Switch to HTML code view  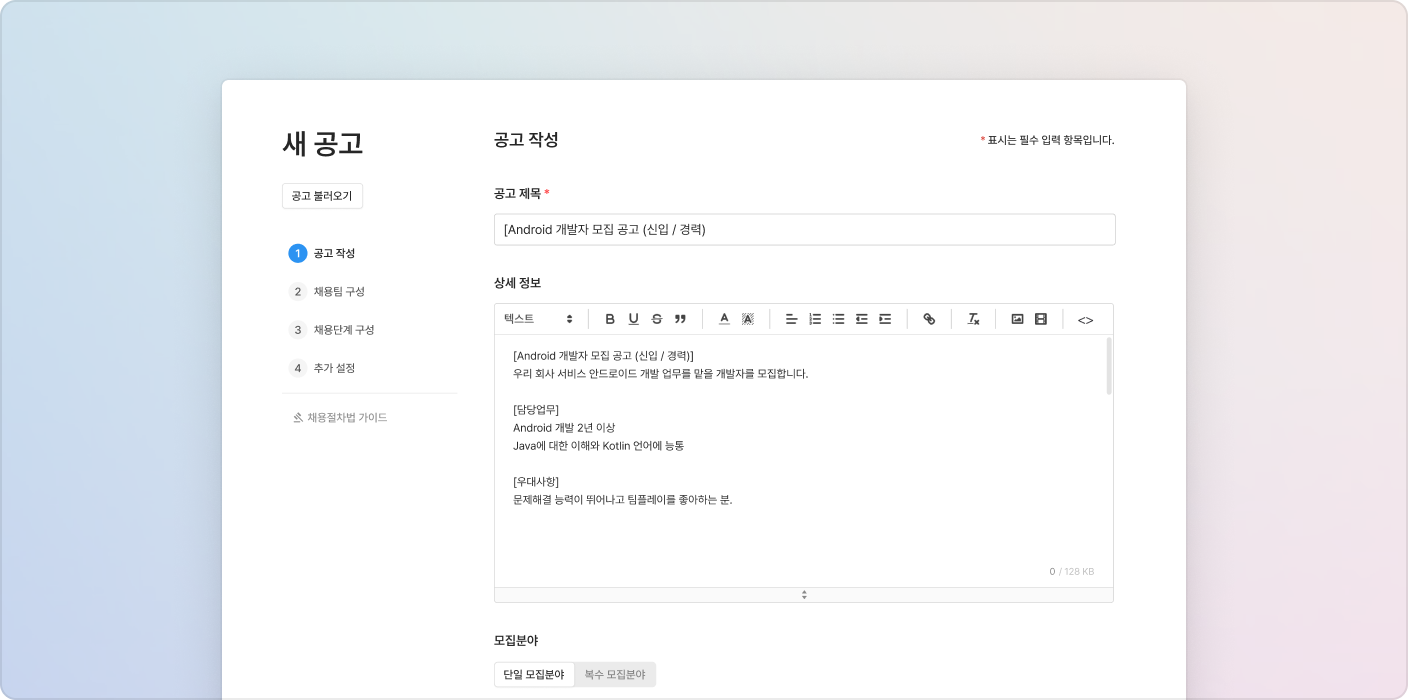point(1085,320)
